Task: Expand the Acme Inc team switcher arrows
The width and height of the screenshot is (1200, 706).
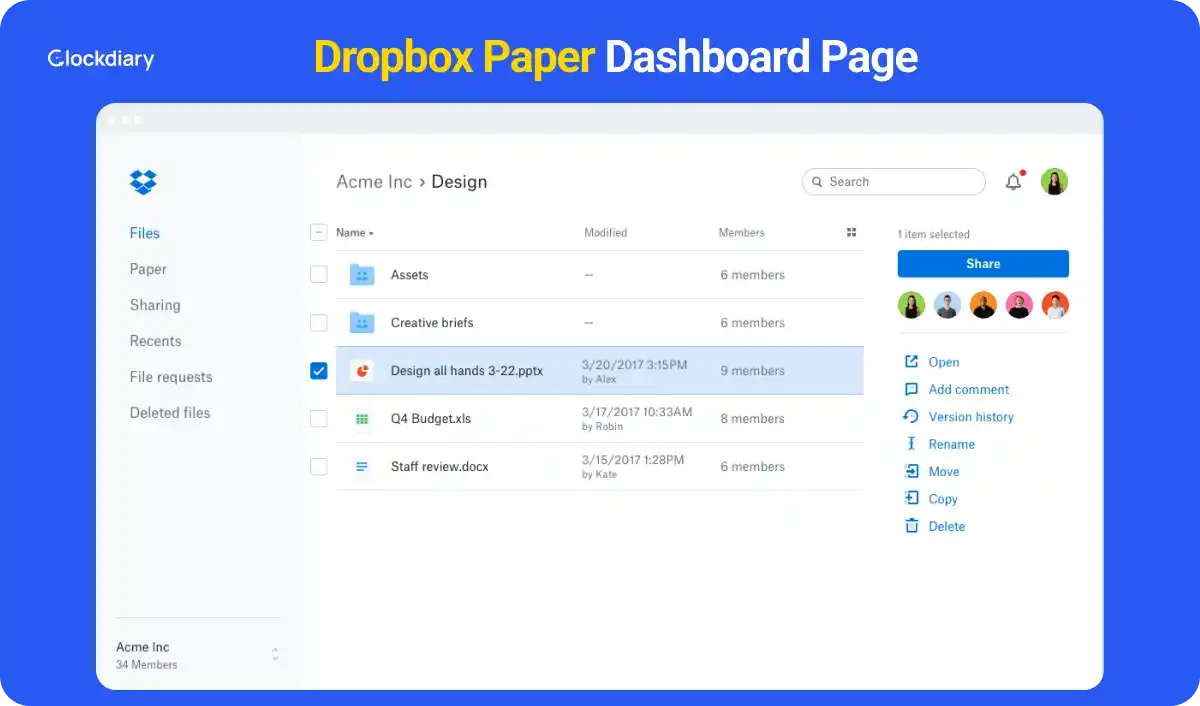Action: point(275,654)
